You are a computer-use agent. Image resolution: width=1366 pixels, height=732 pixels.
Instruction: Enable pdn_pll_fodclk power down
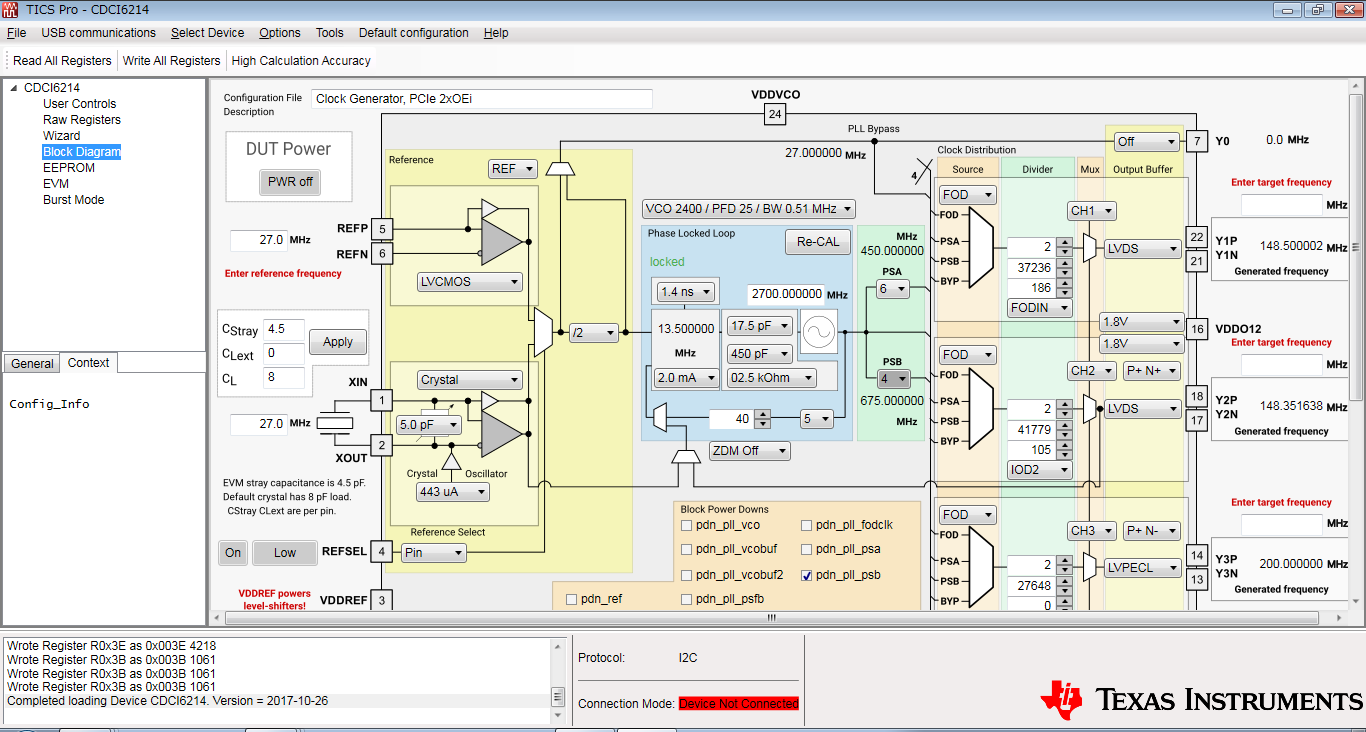[x=807, y=525]
